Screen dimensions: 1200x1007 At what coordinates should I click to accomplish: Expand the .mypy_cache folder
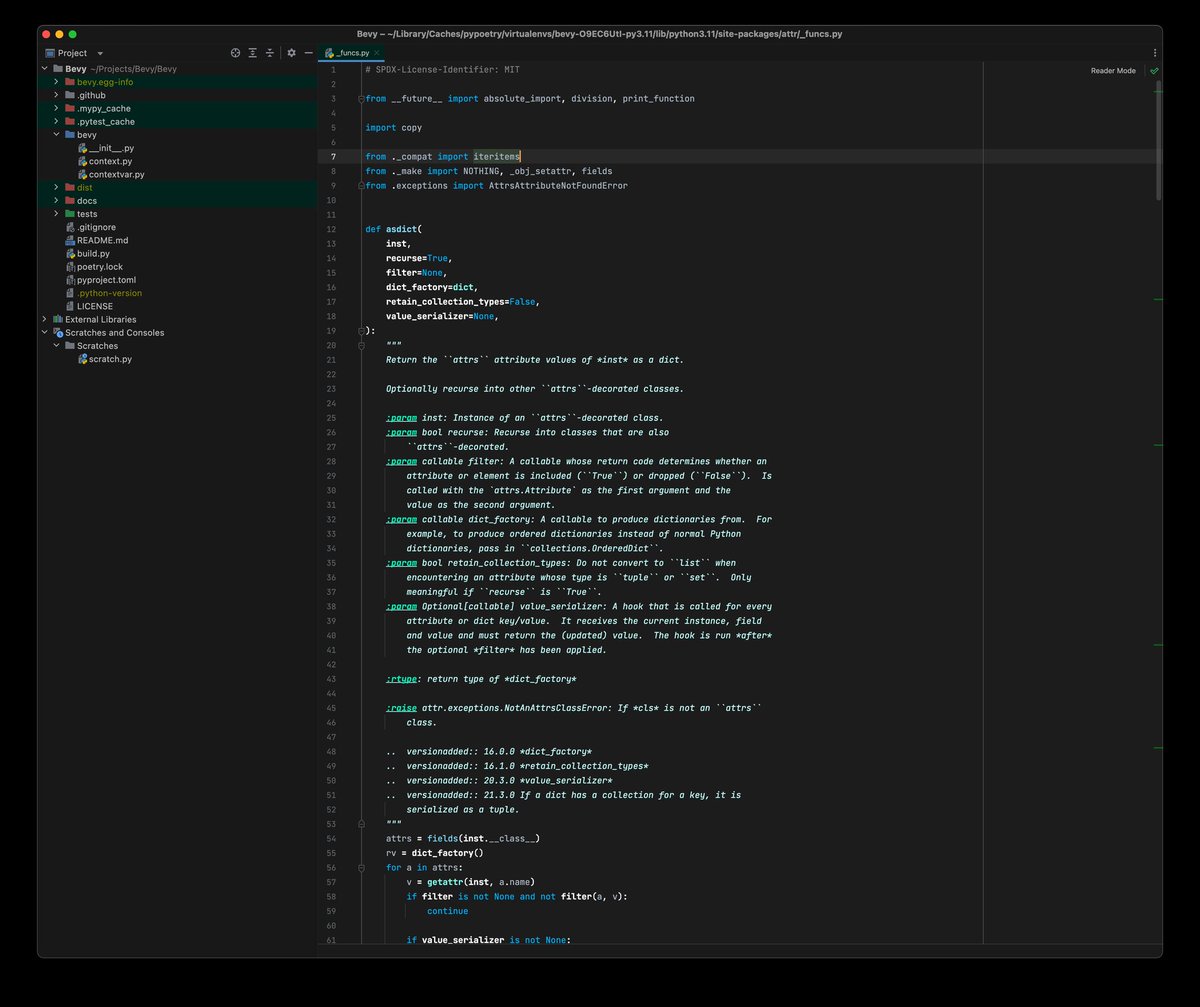pyautogui.click(x=57, y=108)
